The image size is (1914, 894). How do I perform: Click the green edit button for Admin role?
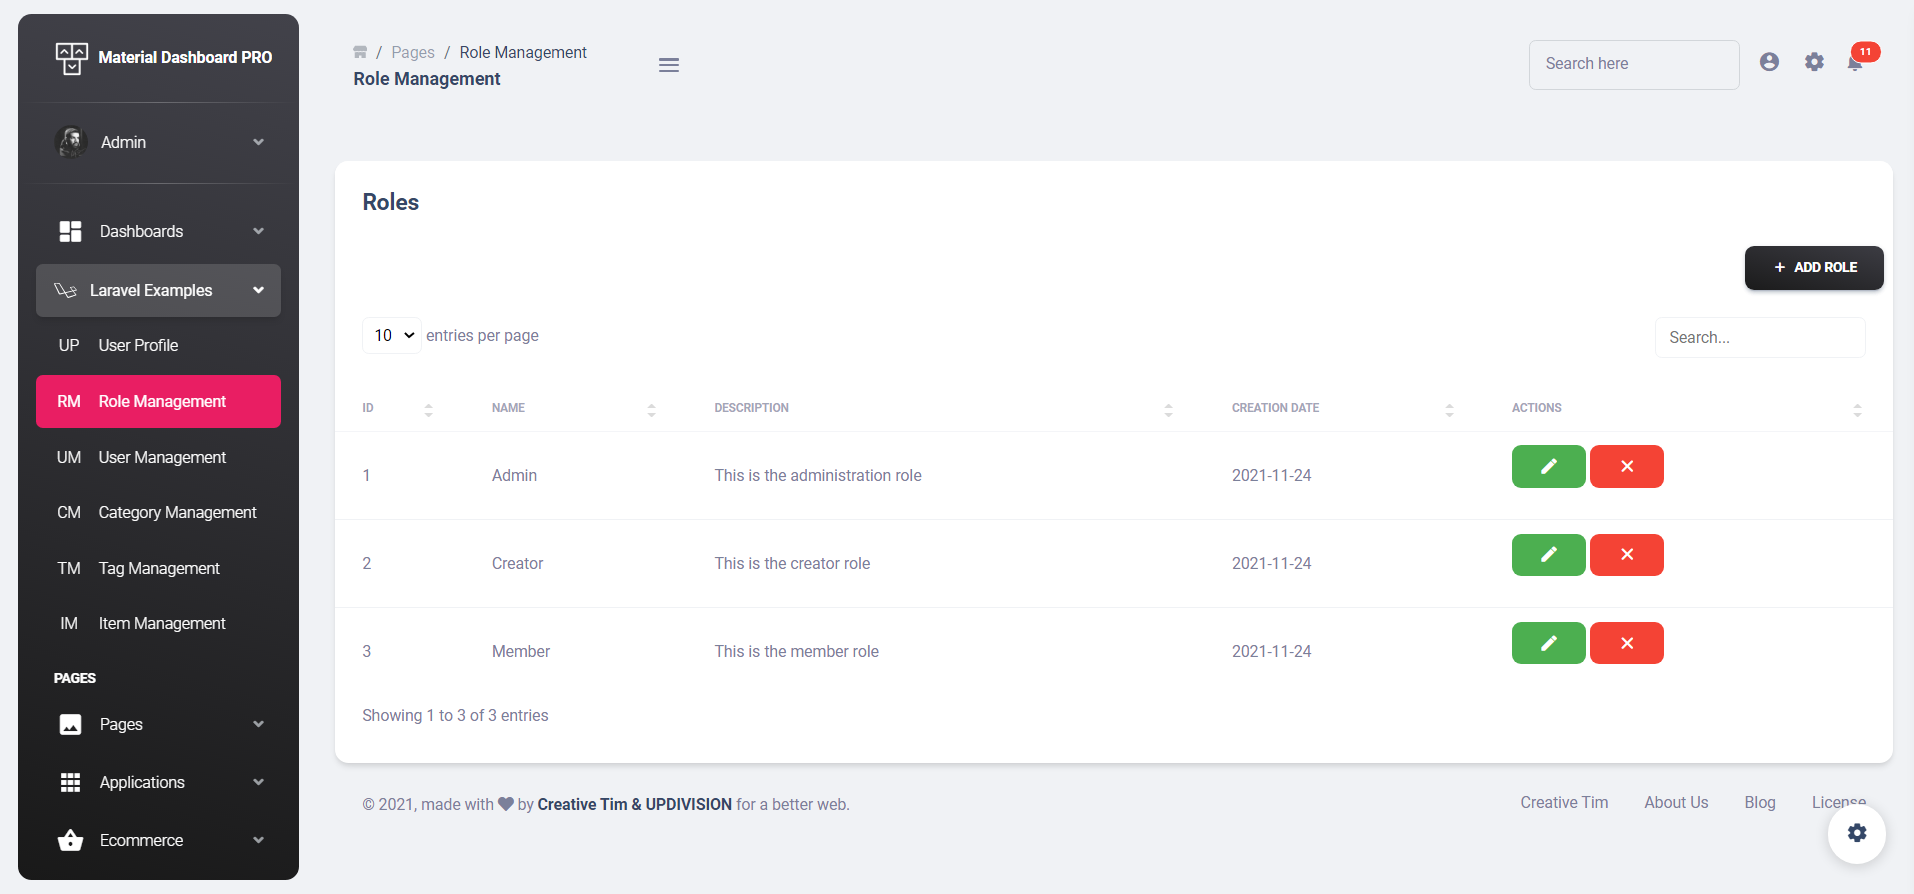click(1548, 467)
